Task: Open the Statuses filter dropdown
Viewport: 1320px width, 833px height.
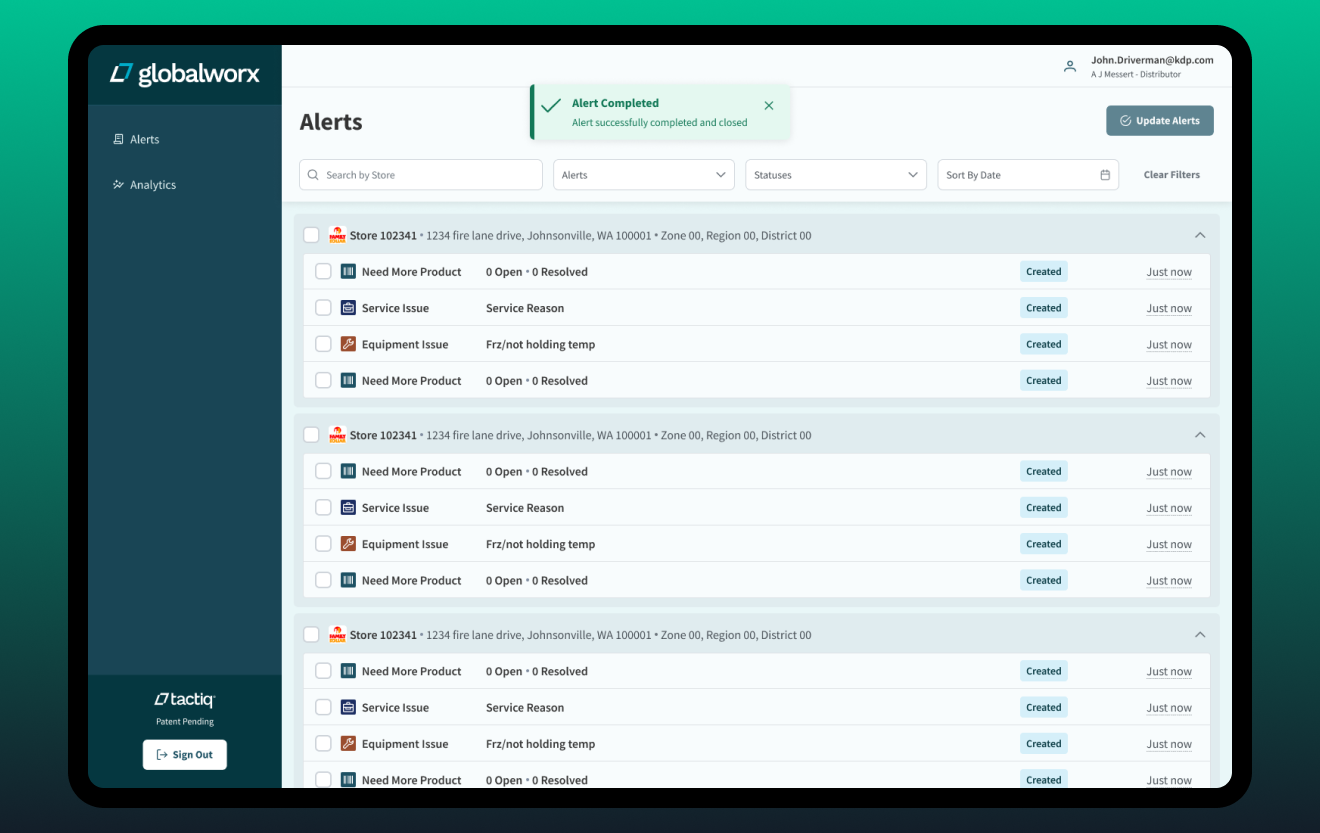Action: 836,175
